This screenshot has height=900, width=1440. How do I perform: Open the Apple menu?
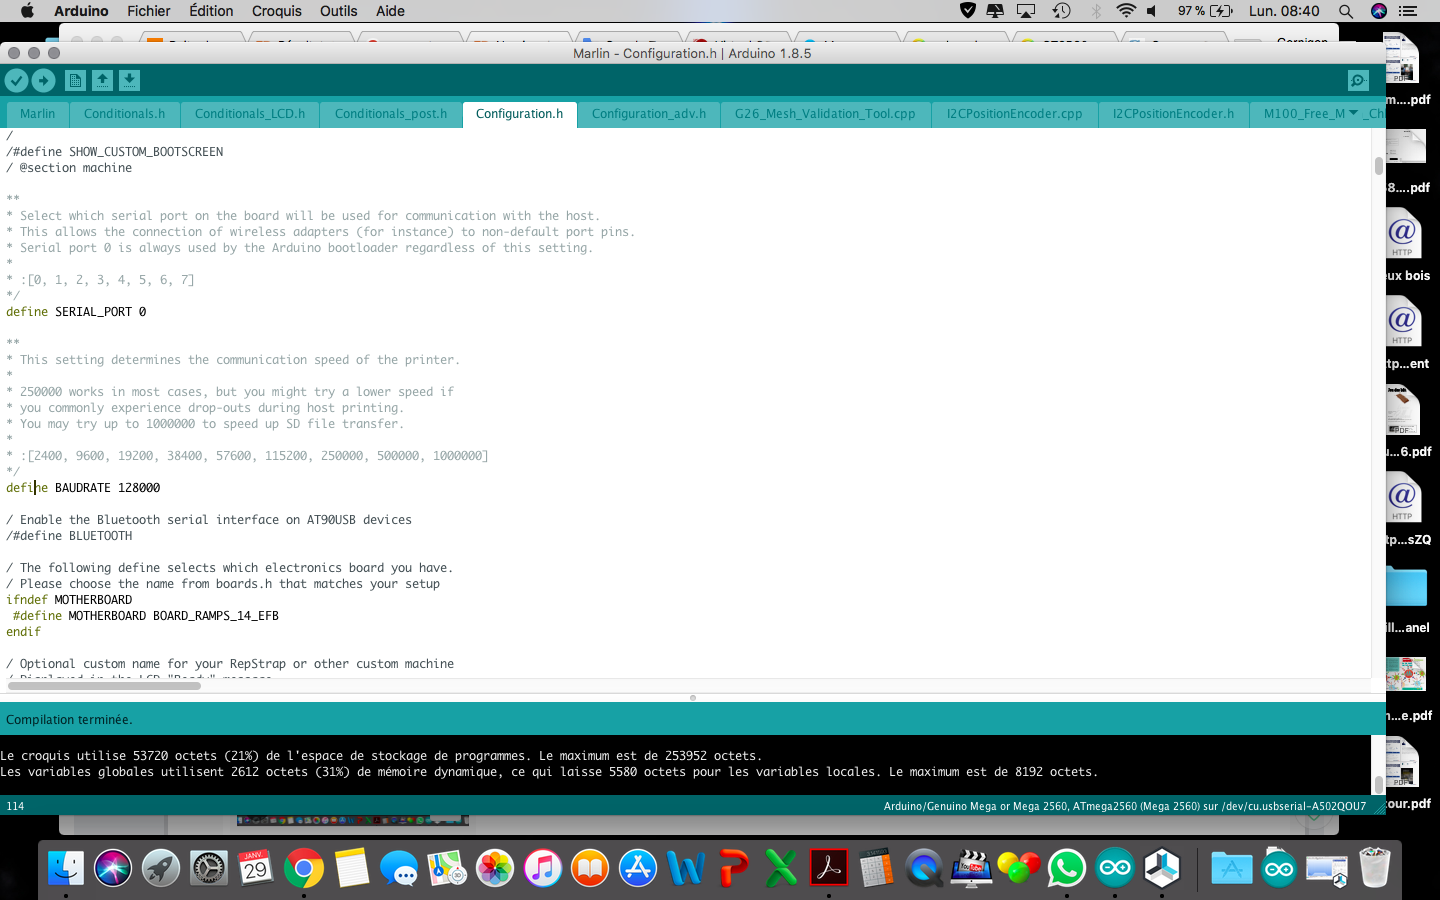click(27, 11)
